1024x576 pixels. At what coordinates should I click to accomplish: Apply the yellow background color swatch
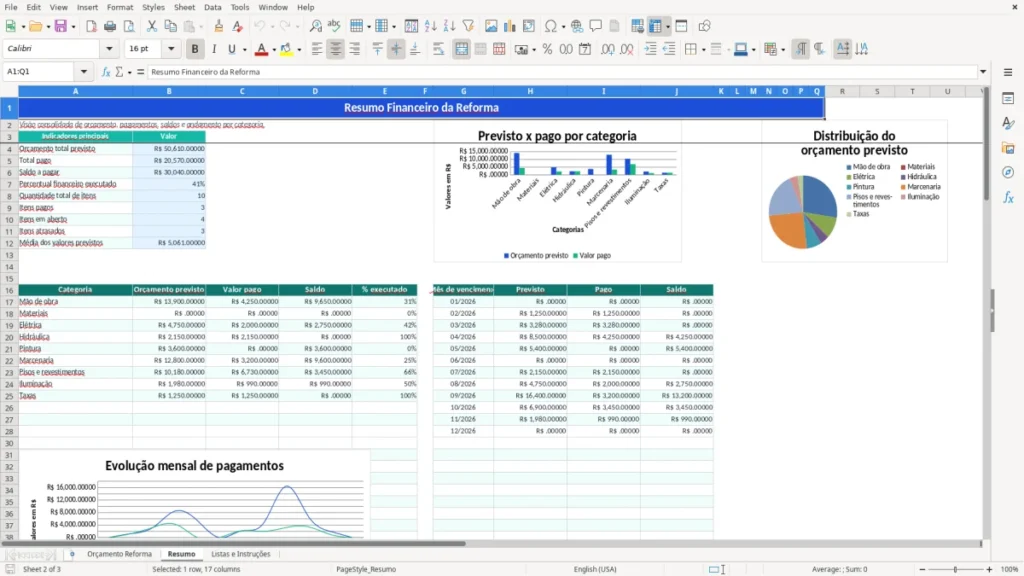286,50
